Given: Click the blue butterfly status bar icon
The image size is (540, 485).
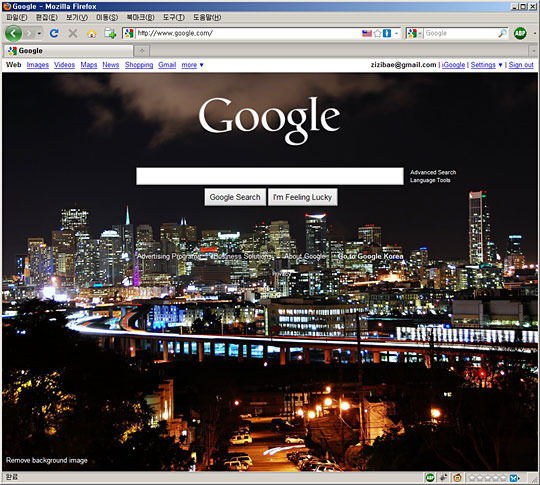Looking at the screenshot, I should tap(513, 478).
